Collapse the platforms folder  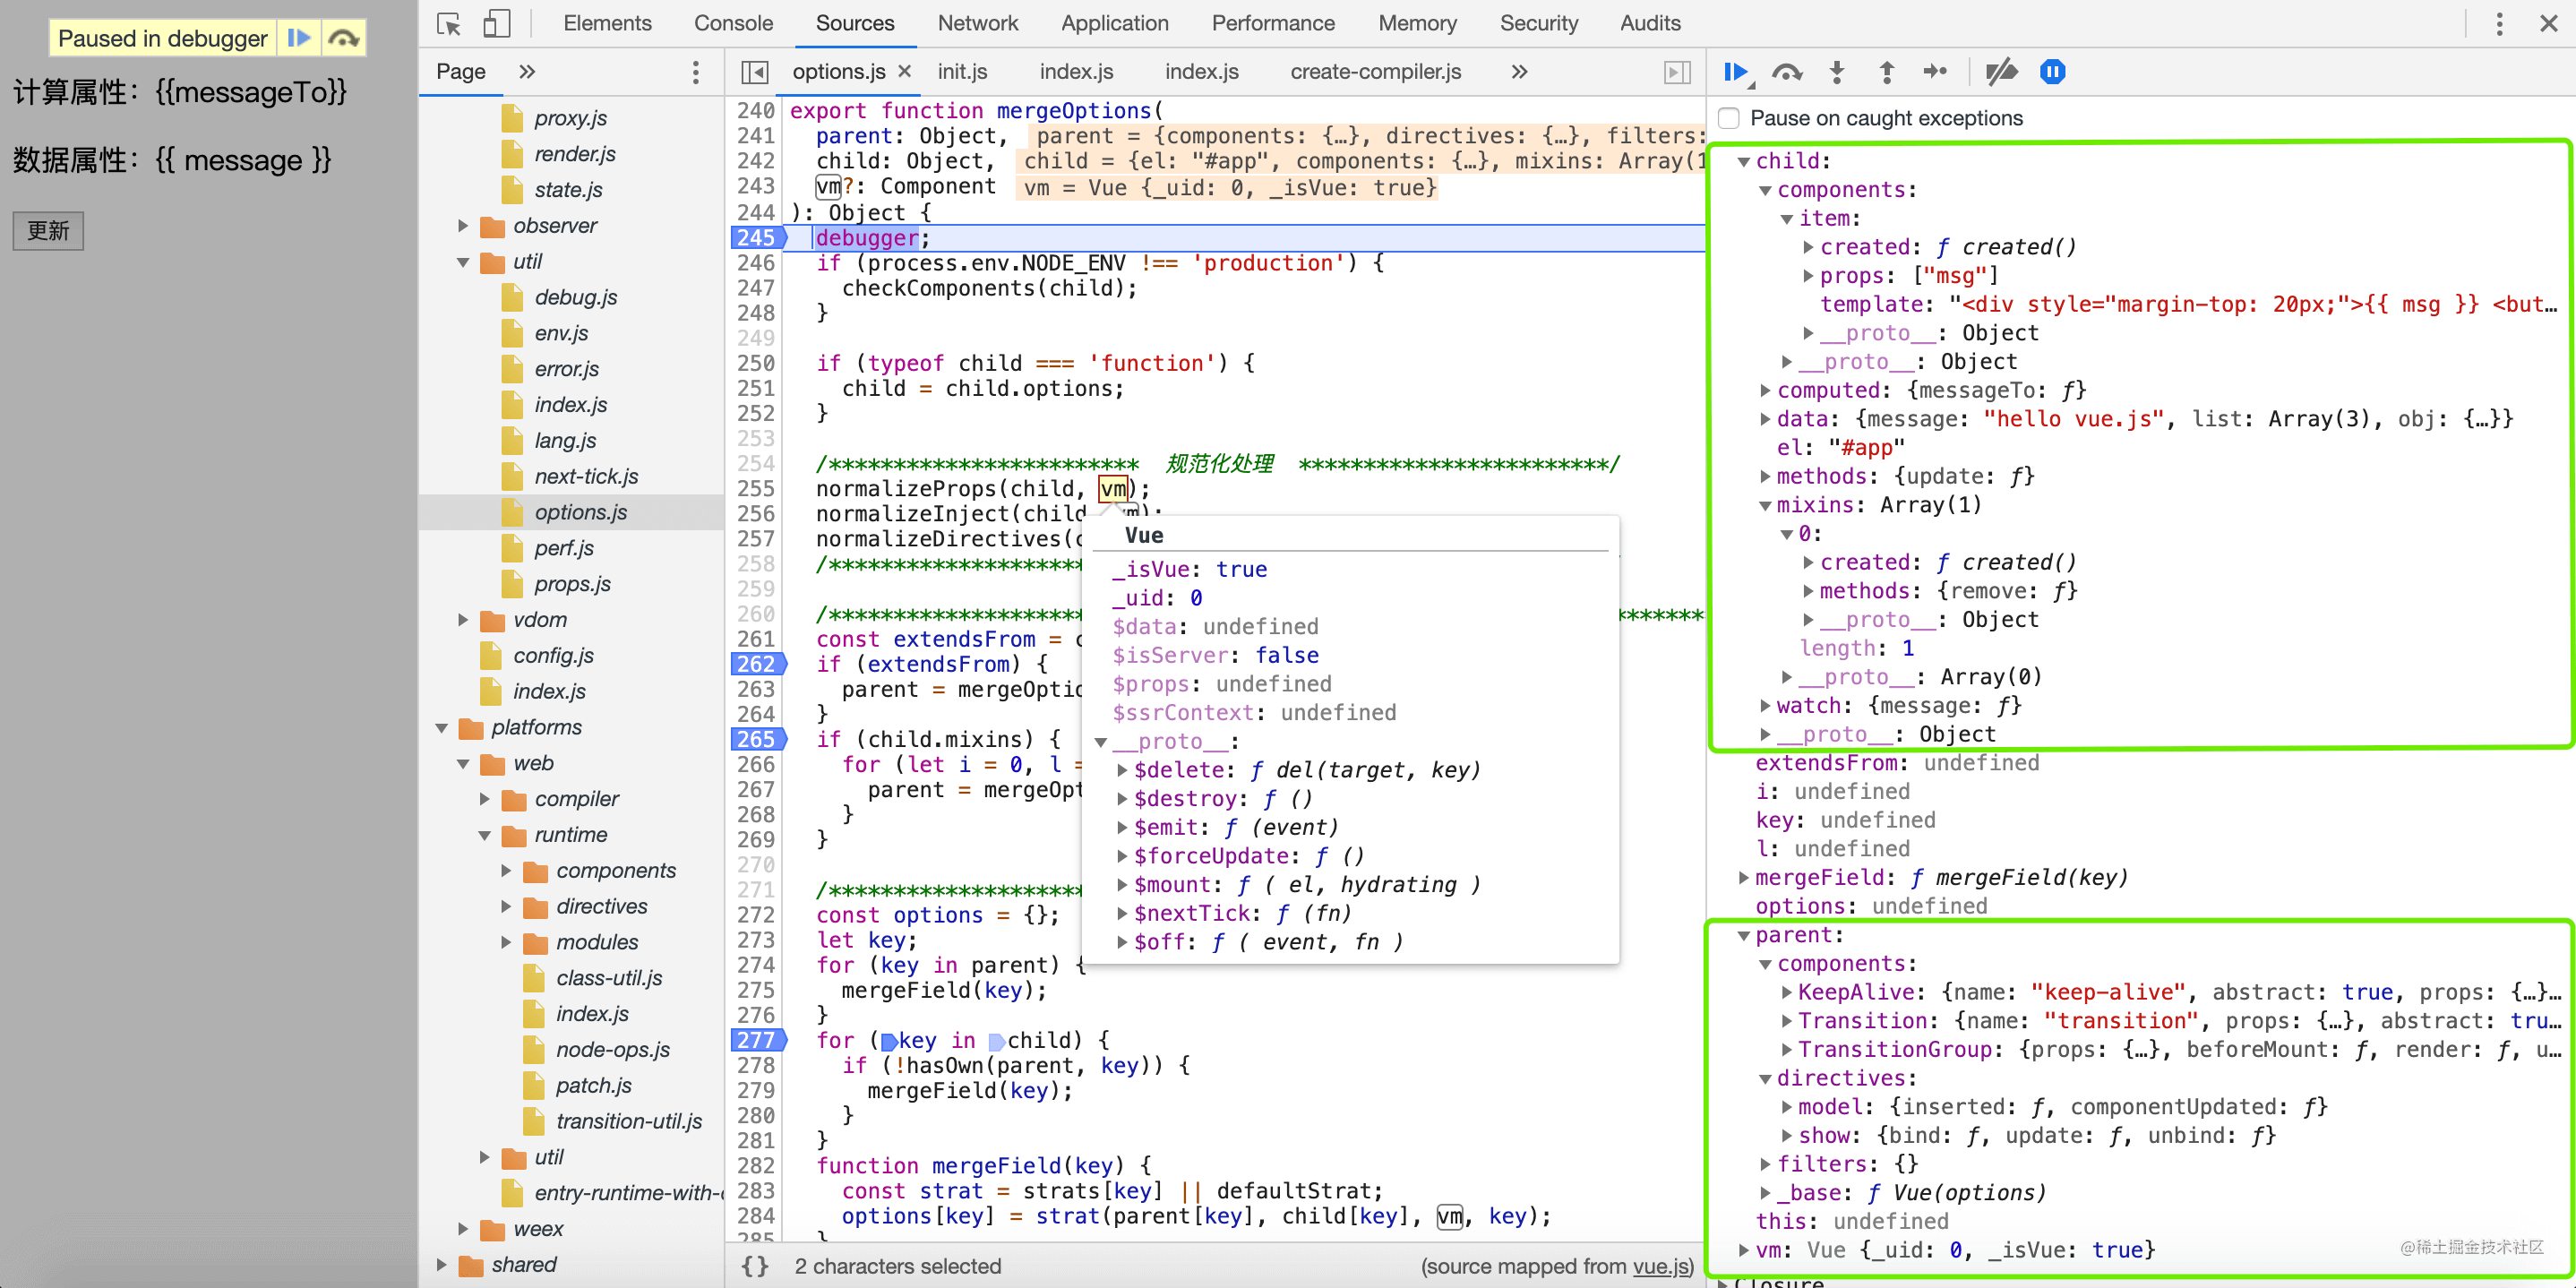tap(441, 728)
